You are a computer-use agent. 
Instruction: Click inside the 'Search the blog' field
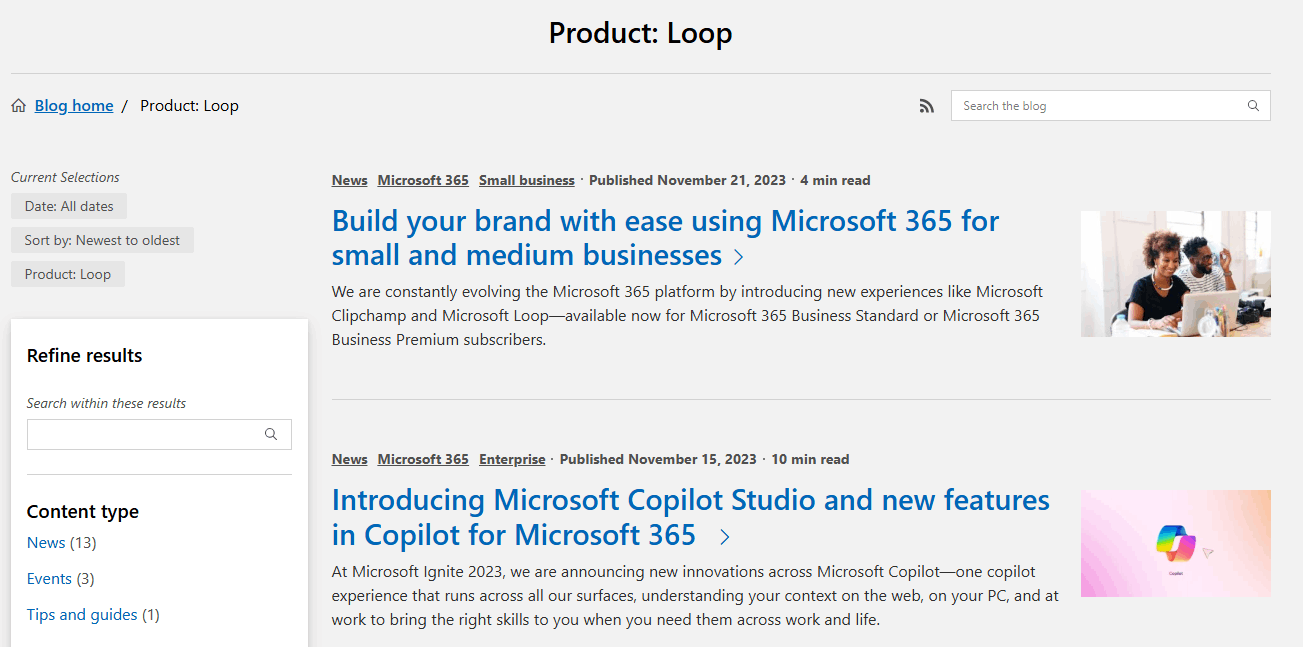(1090, 105)
